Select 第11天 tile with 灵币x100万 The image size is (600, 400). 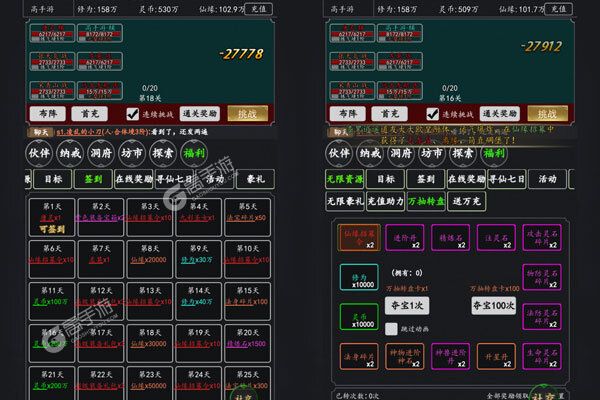tap(52, 301)
